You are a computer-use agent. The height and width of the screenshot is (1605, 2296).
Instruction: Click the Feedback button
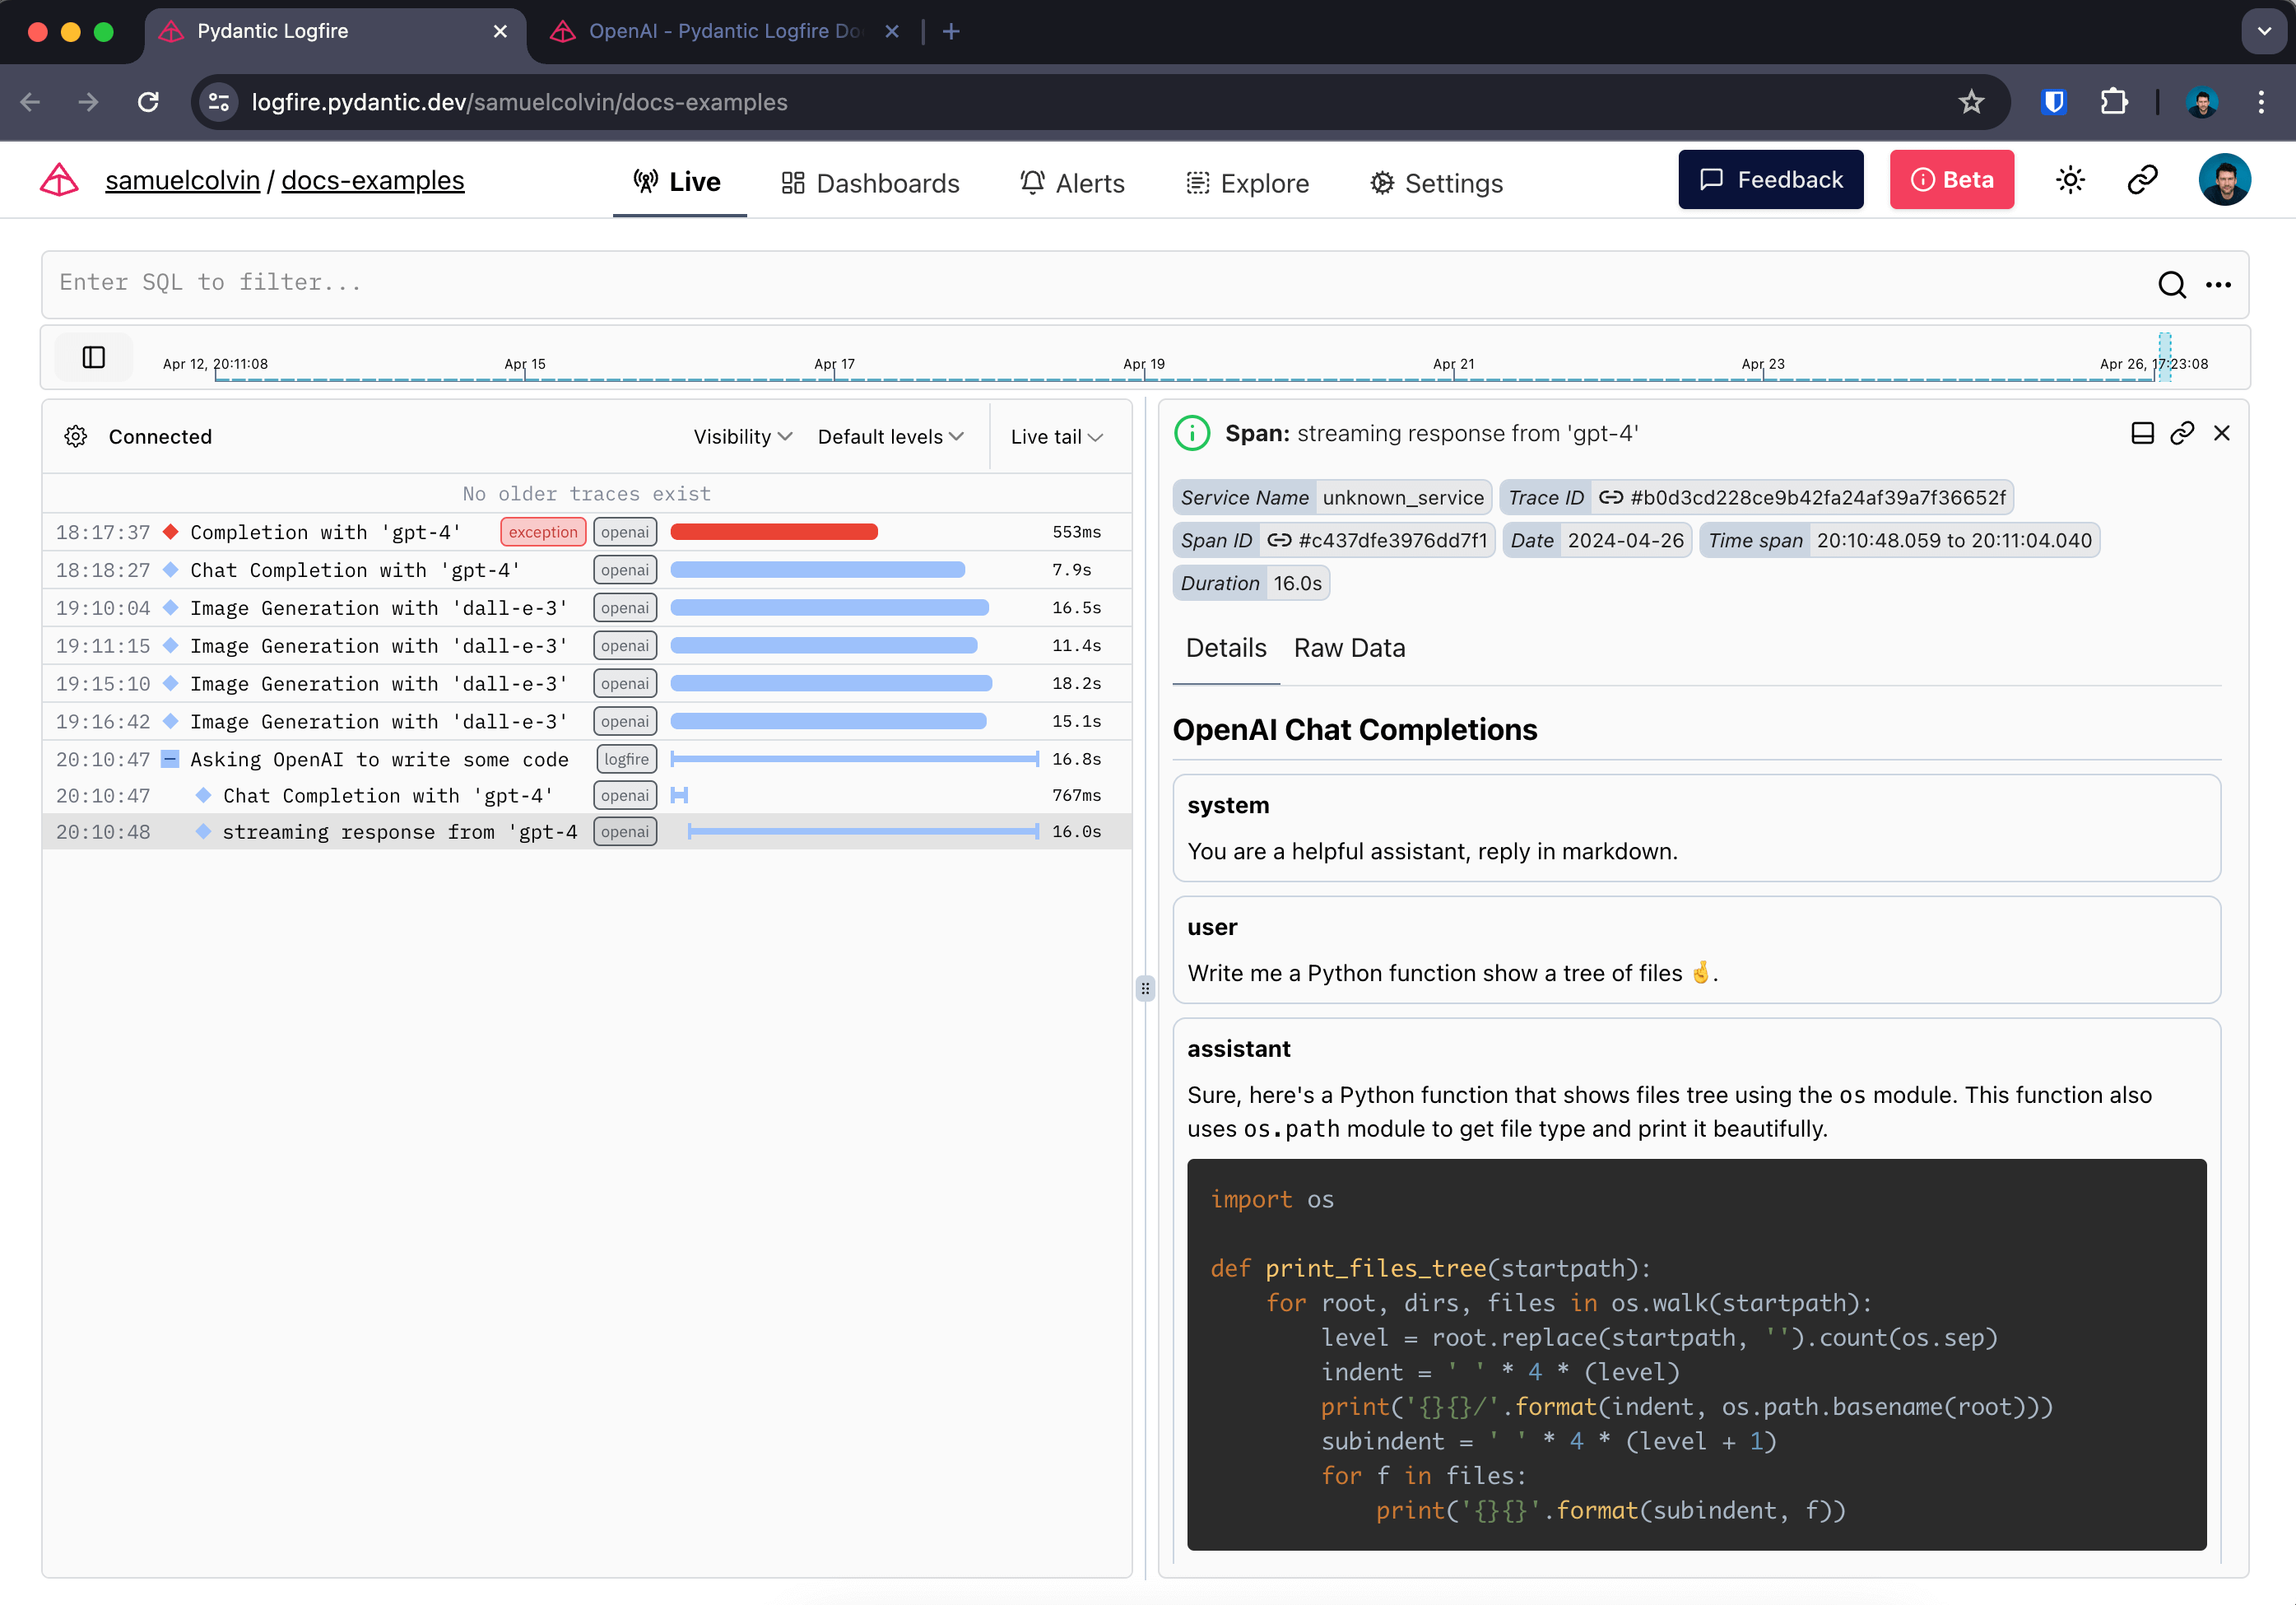[1770, 179]
